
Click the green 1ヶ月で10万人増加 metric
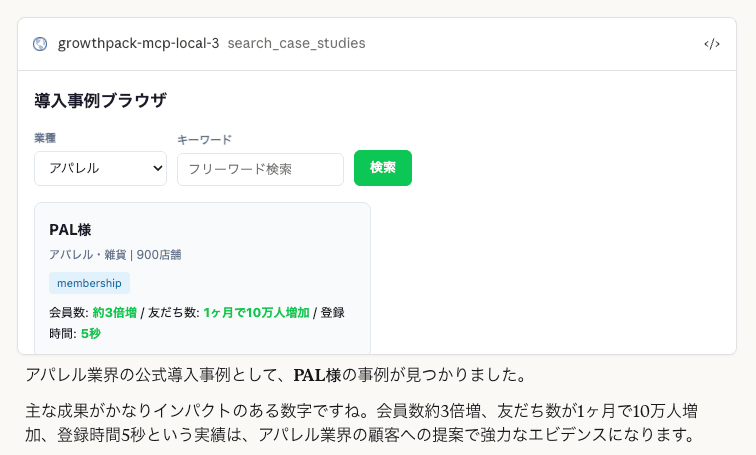(256, 313)
